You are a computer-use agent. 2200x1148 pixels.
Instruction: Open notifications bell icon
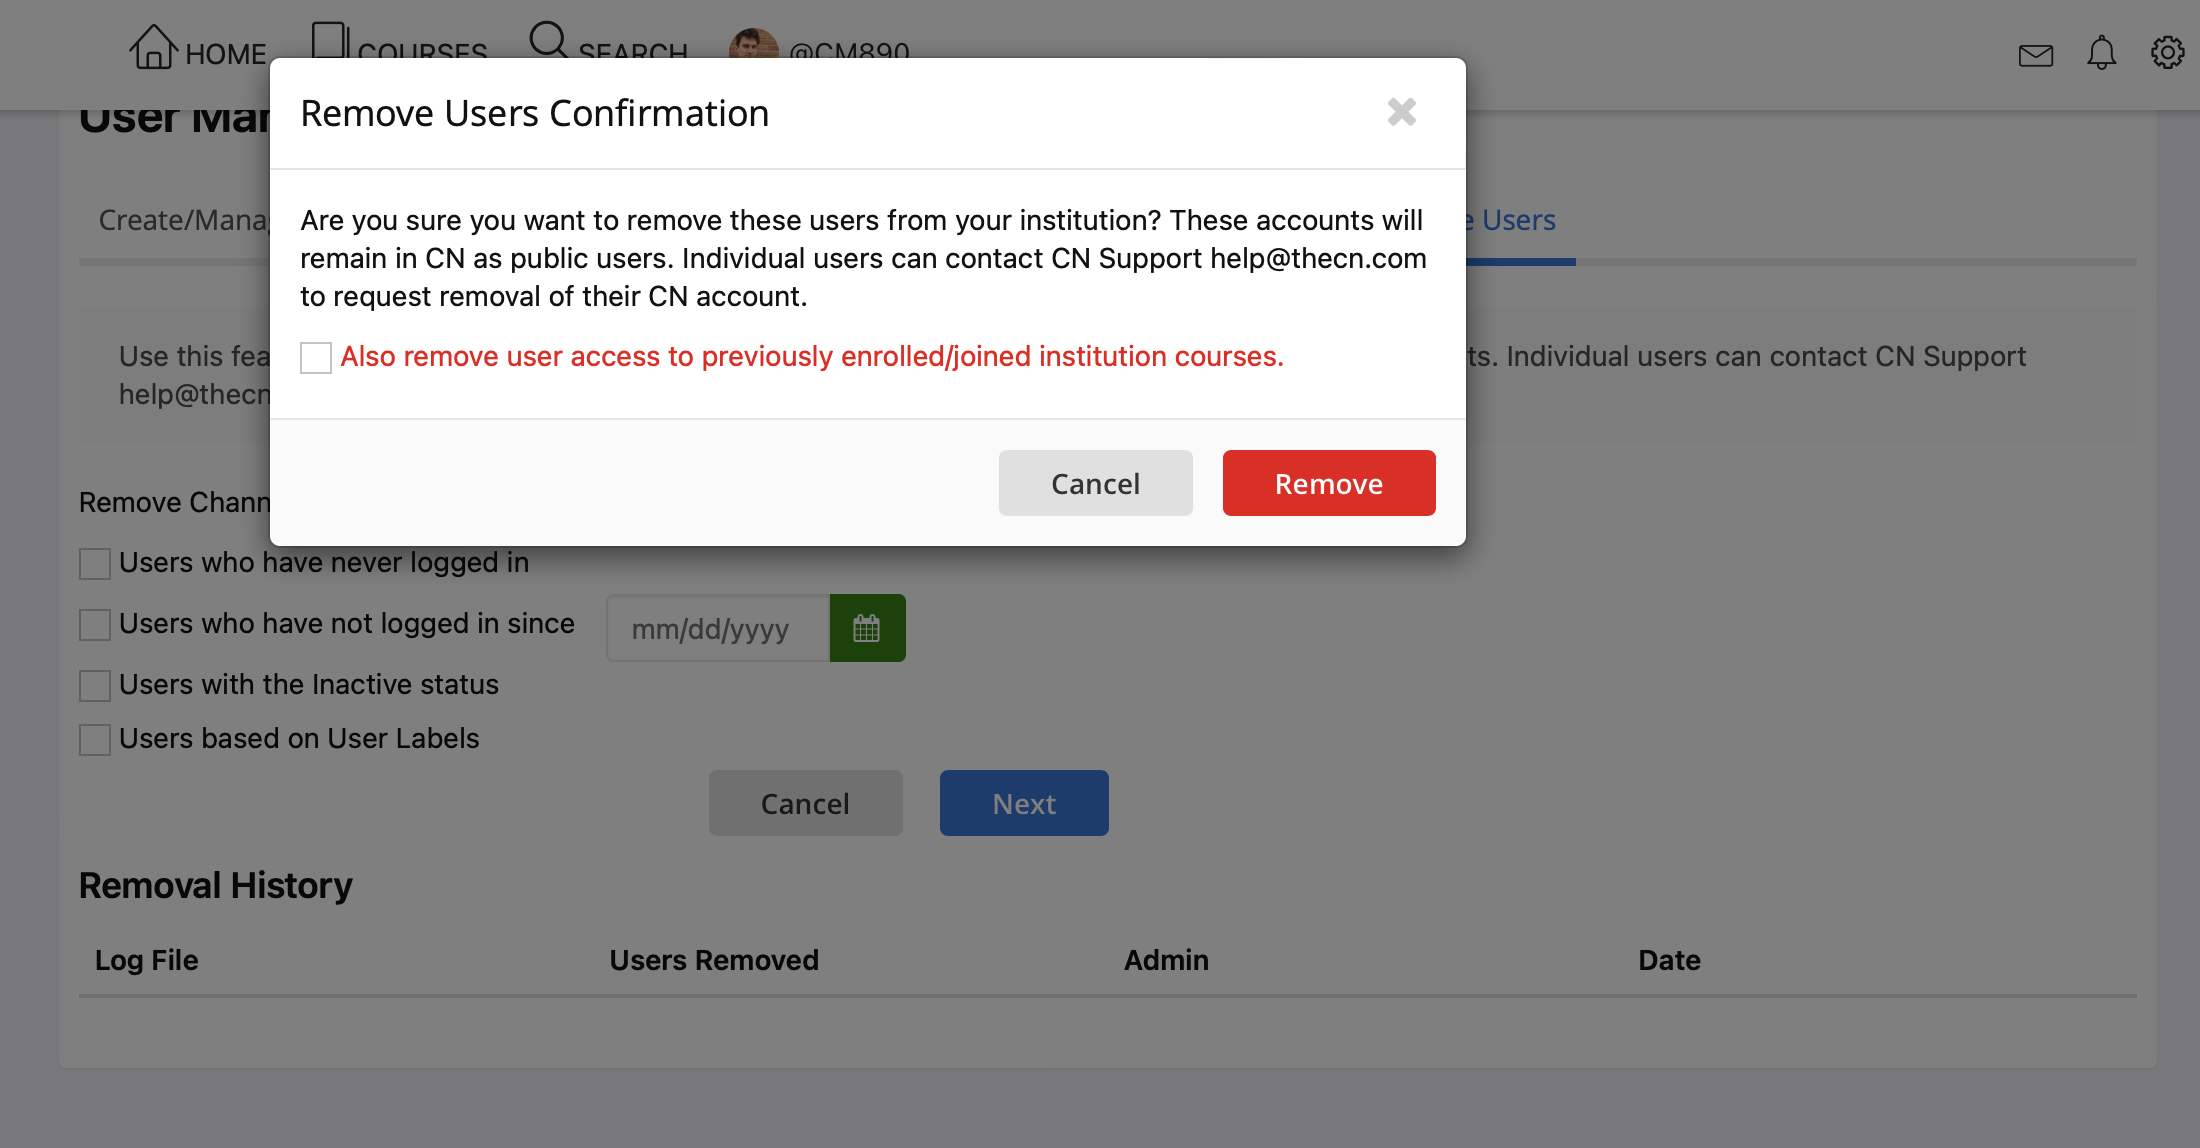2102,53
